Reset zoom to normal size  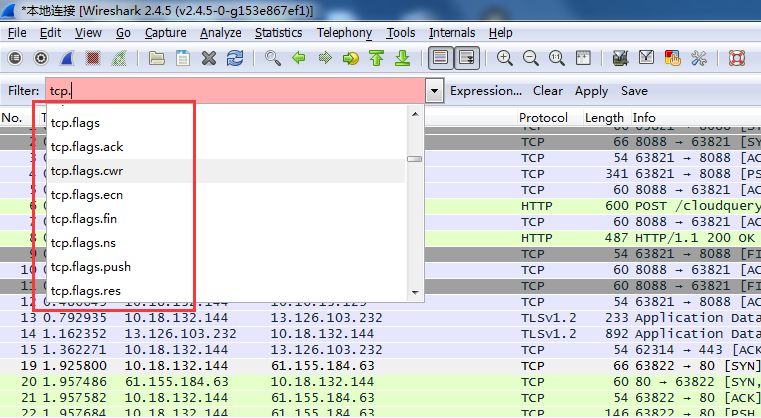[x=557, y=59]
